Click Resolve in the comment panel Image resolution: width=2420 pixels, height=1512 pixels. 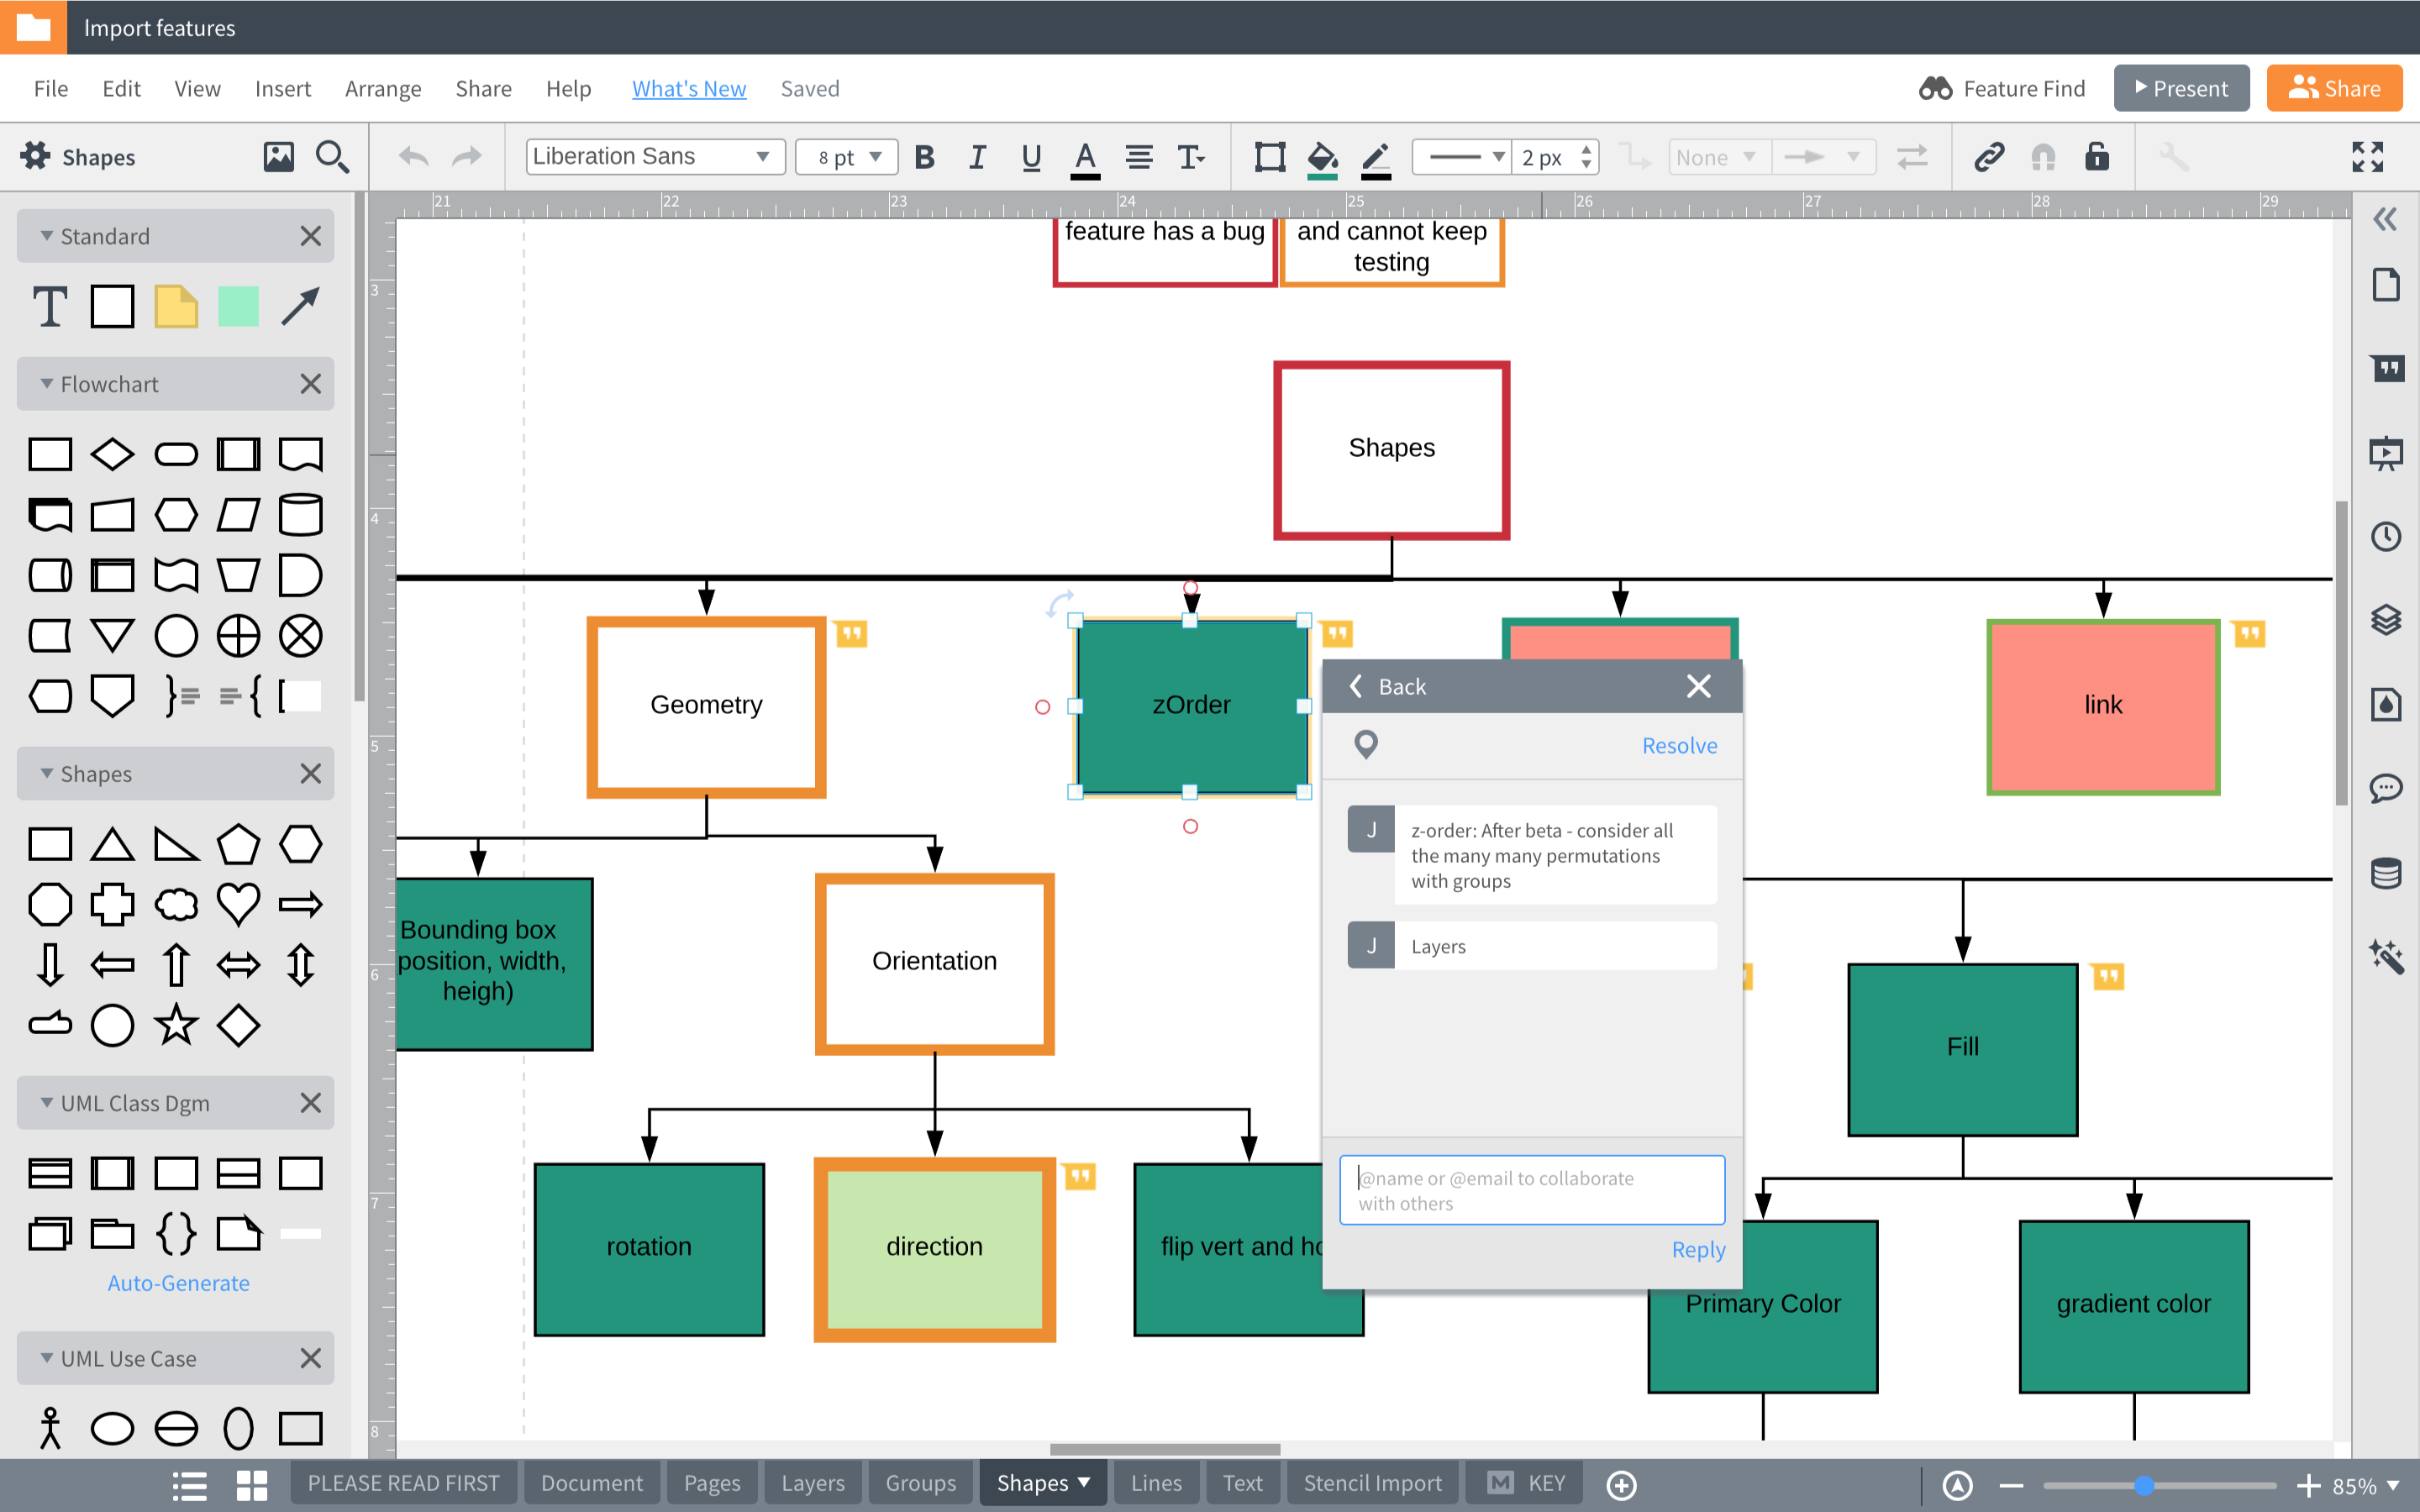pos(1679,746)
